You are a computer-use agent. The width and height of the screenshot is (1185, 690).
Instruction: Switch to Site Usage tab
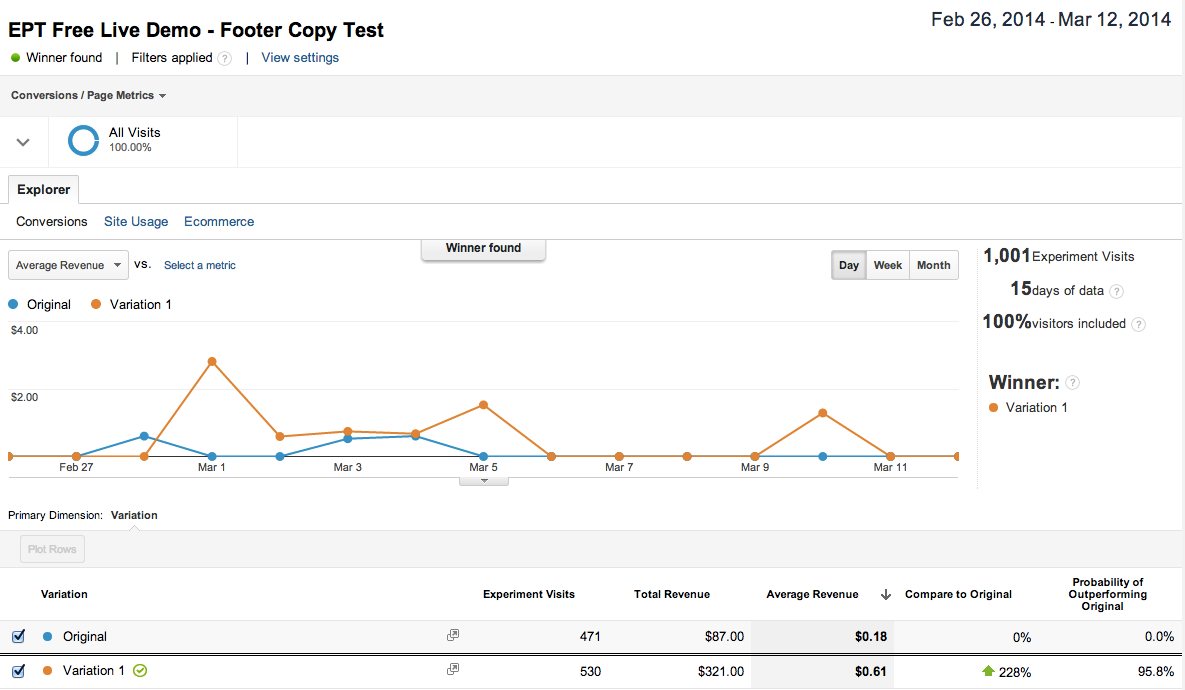(136, 222)
